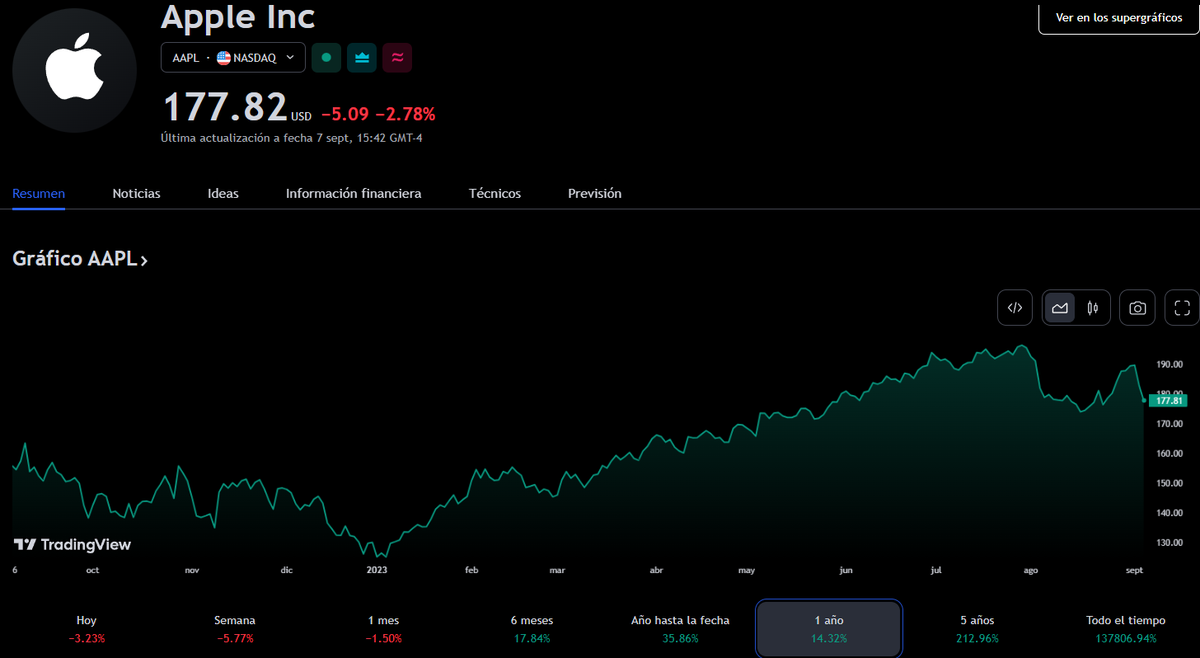Open the Gráfico AAPL link

pyautogui.click(x=80, y=259)
